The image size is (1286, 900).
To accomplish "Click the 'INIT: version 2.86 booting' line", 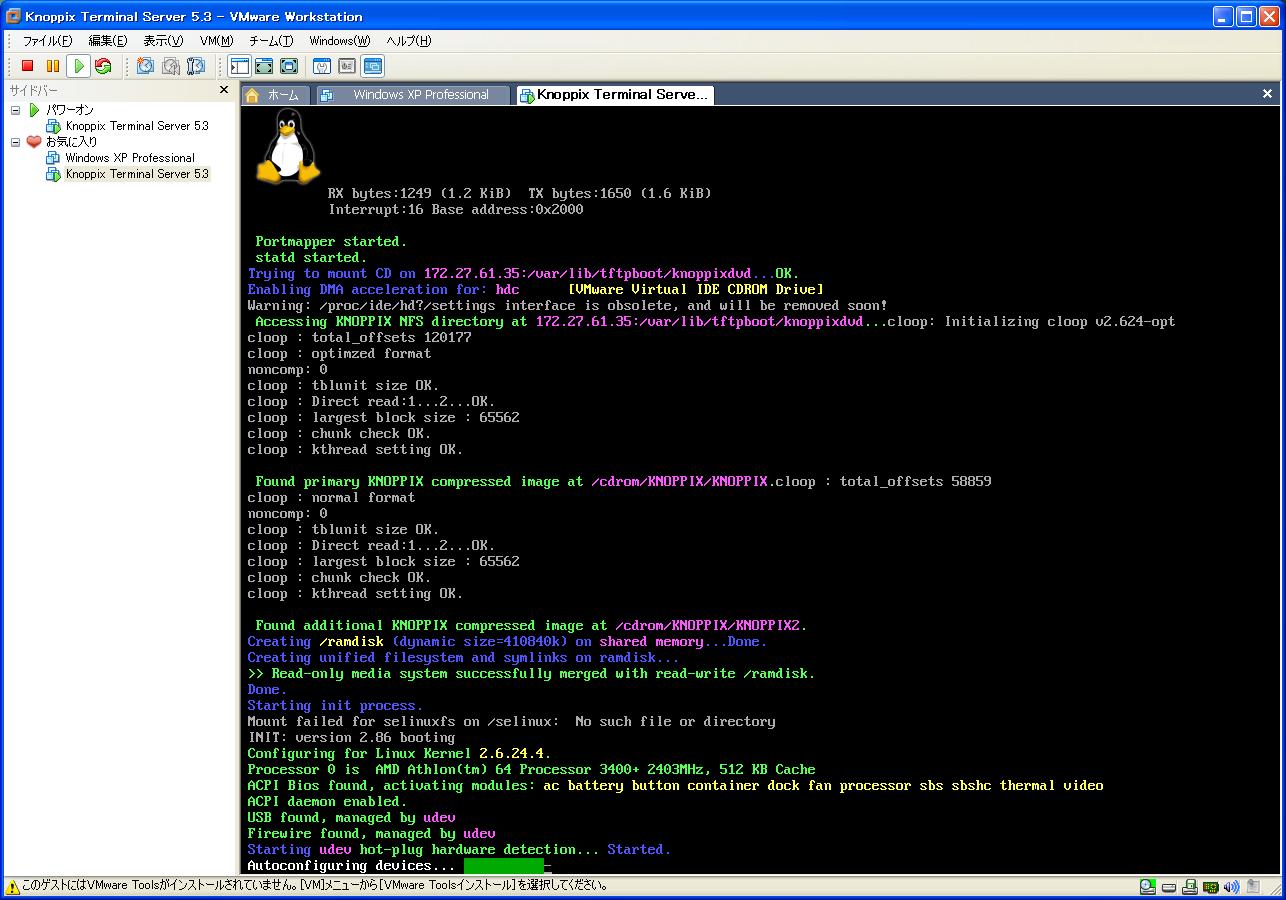I will pyautogui.click(x=351, y=738).
